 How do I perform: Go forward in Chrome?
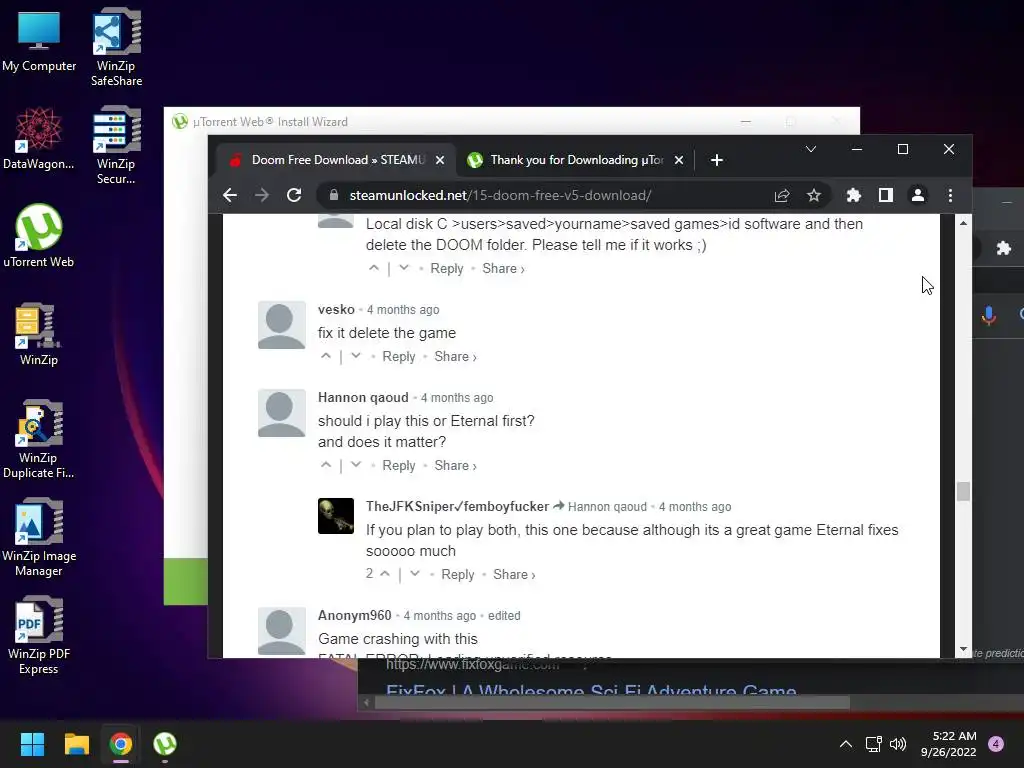tap(262, 195)
